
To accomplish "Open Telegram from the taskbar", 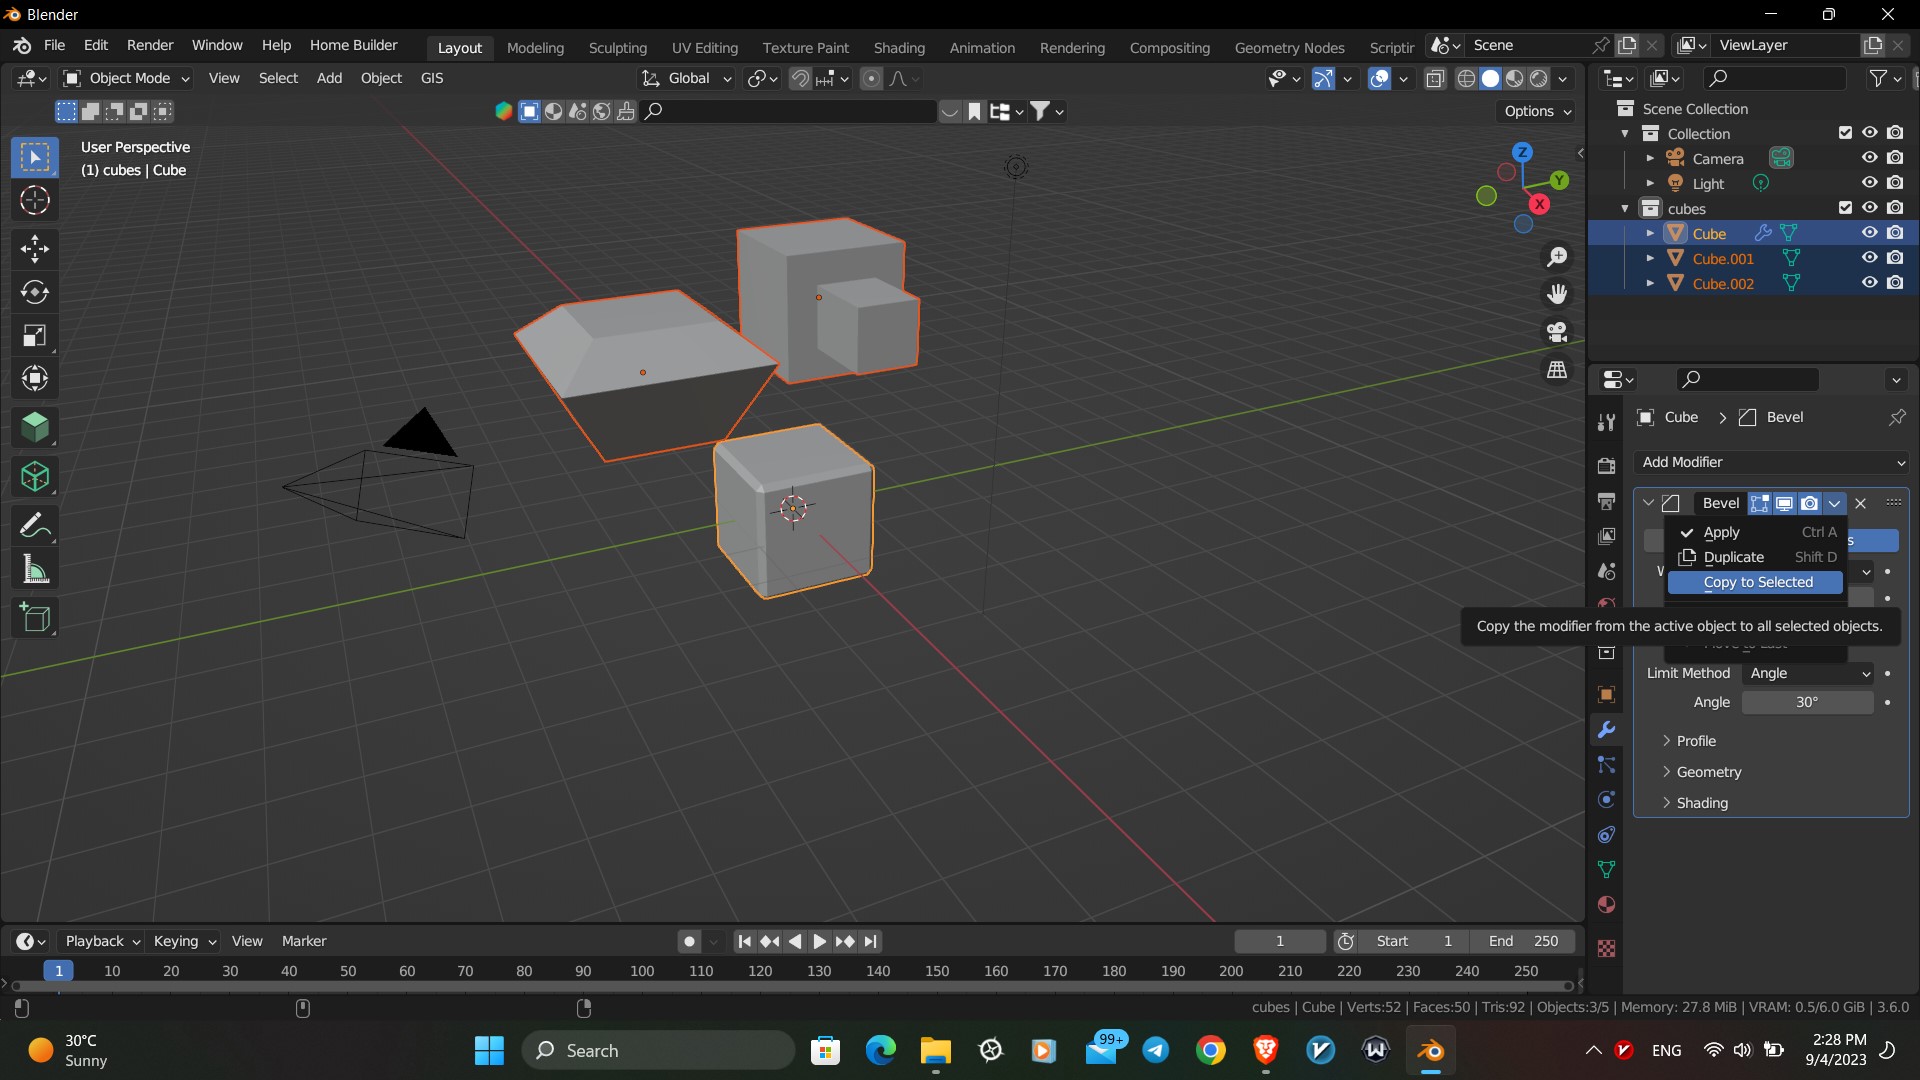I will coord(1156,1050).
